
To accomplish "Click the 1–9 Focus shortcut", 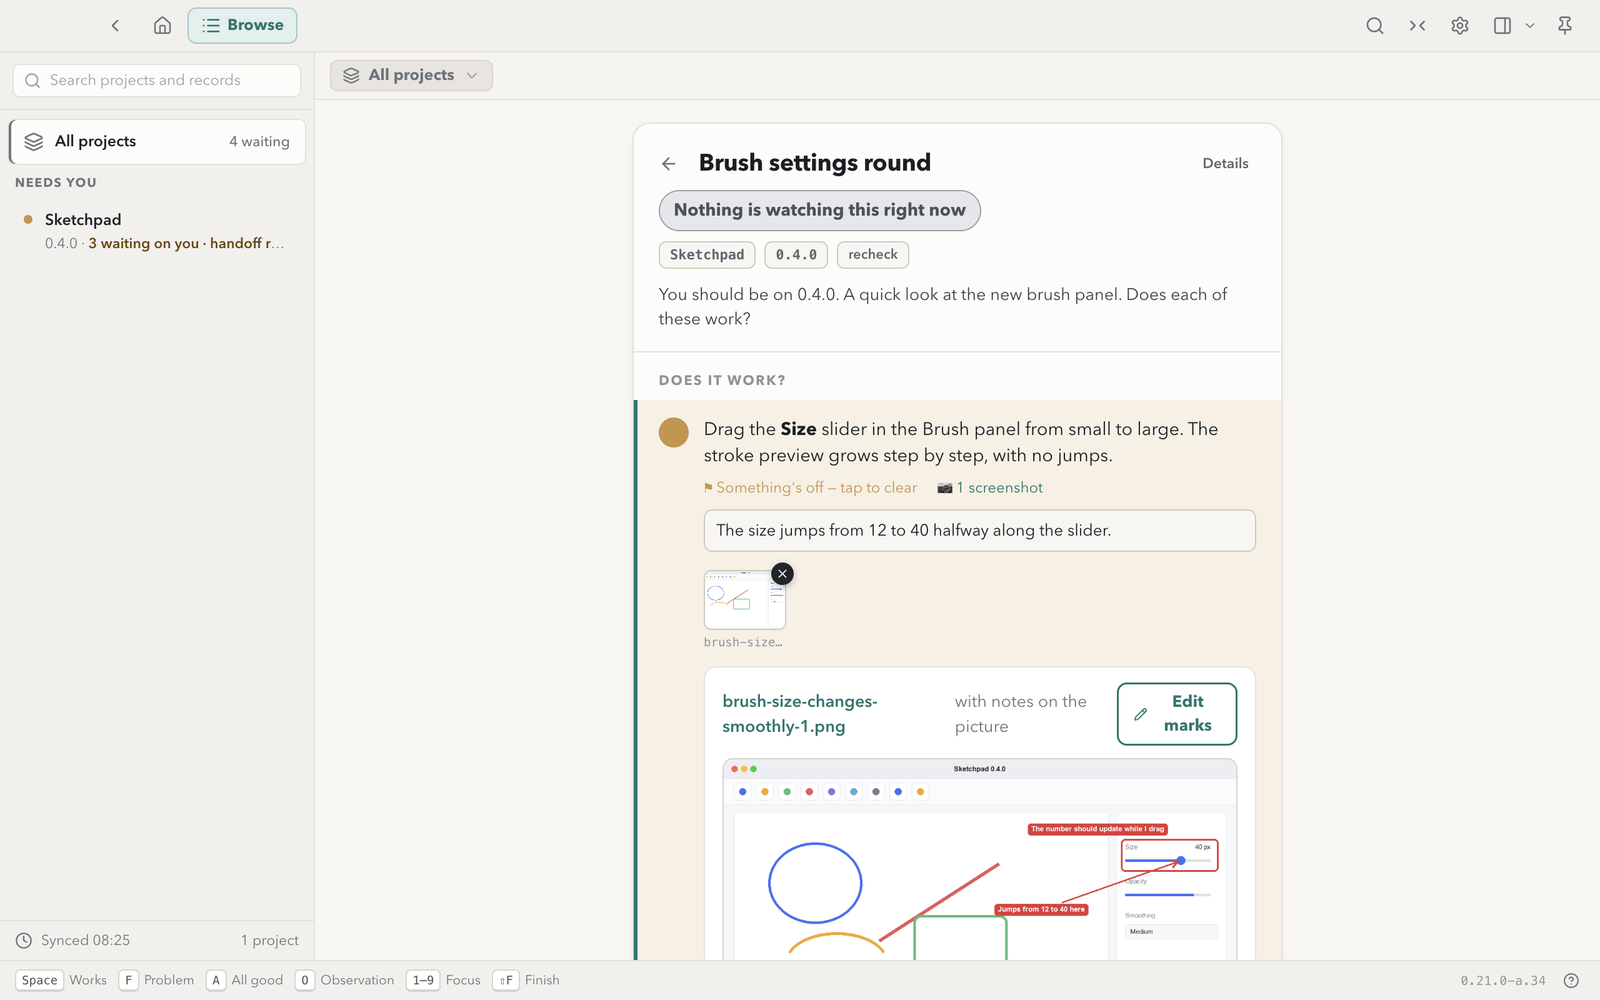I will (x=444, y=981).
